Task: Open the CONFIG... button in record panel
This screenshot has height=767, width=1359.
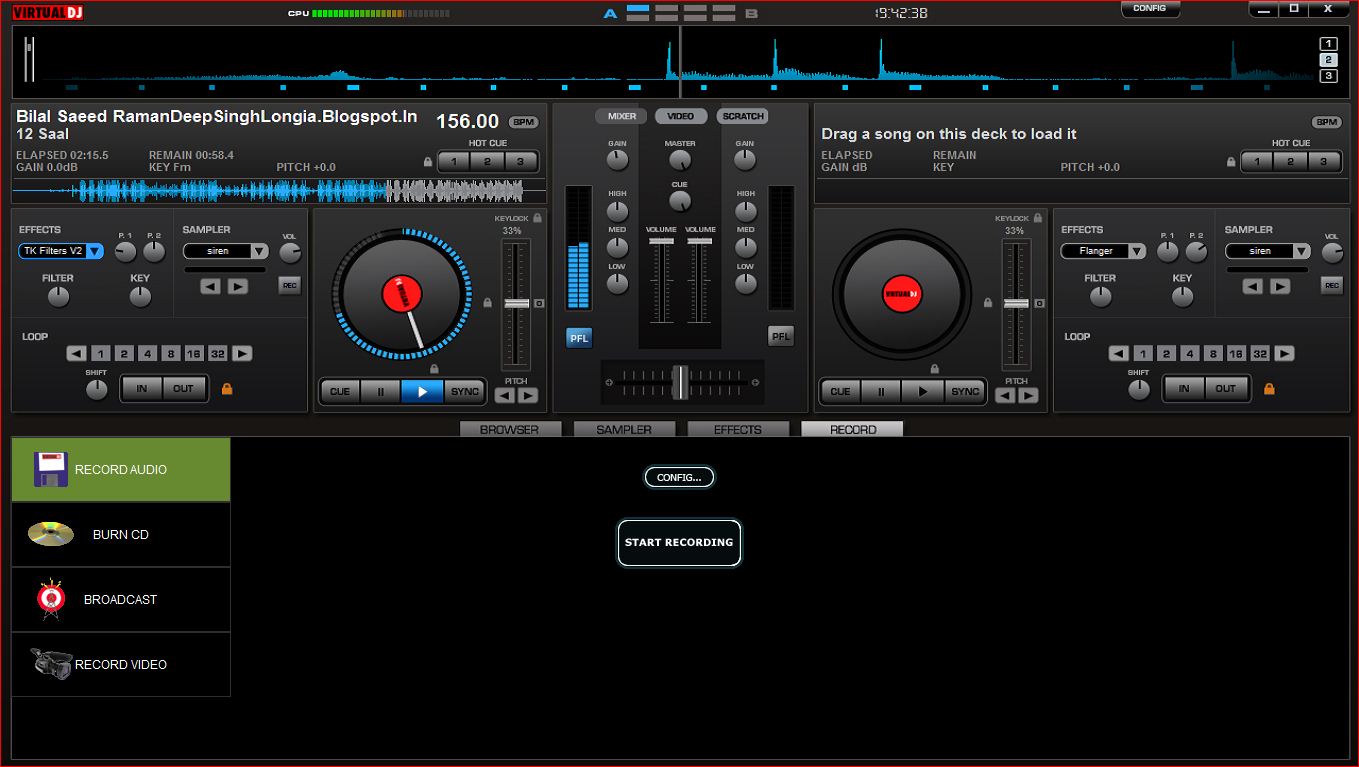Action: point(679,477)
